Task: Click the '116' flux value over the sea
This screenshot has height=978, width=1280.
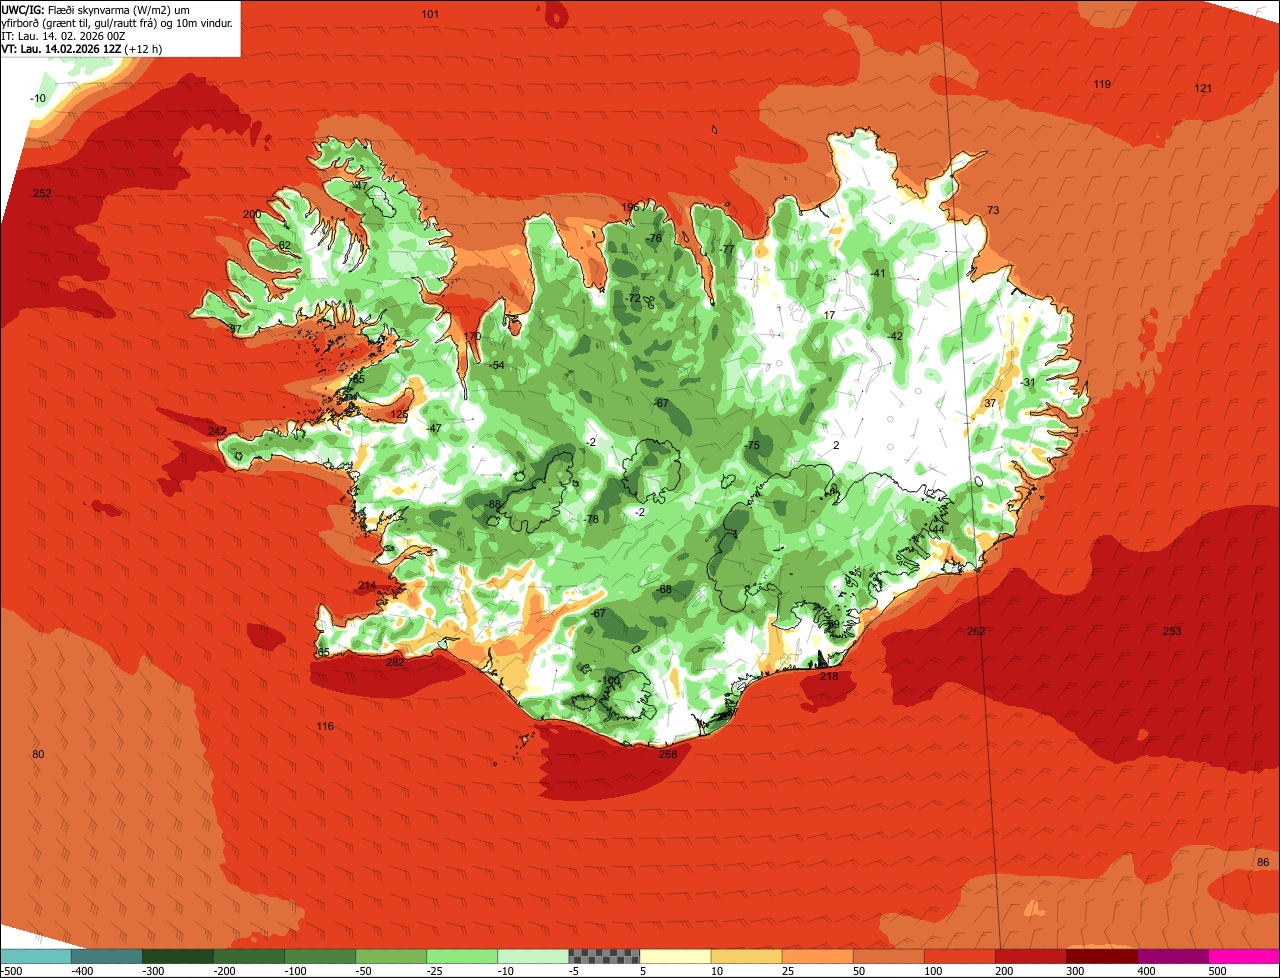Action: pyautogui.click(x=325, y=726)
